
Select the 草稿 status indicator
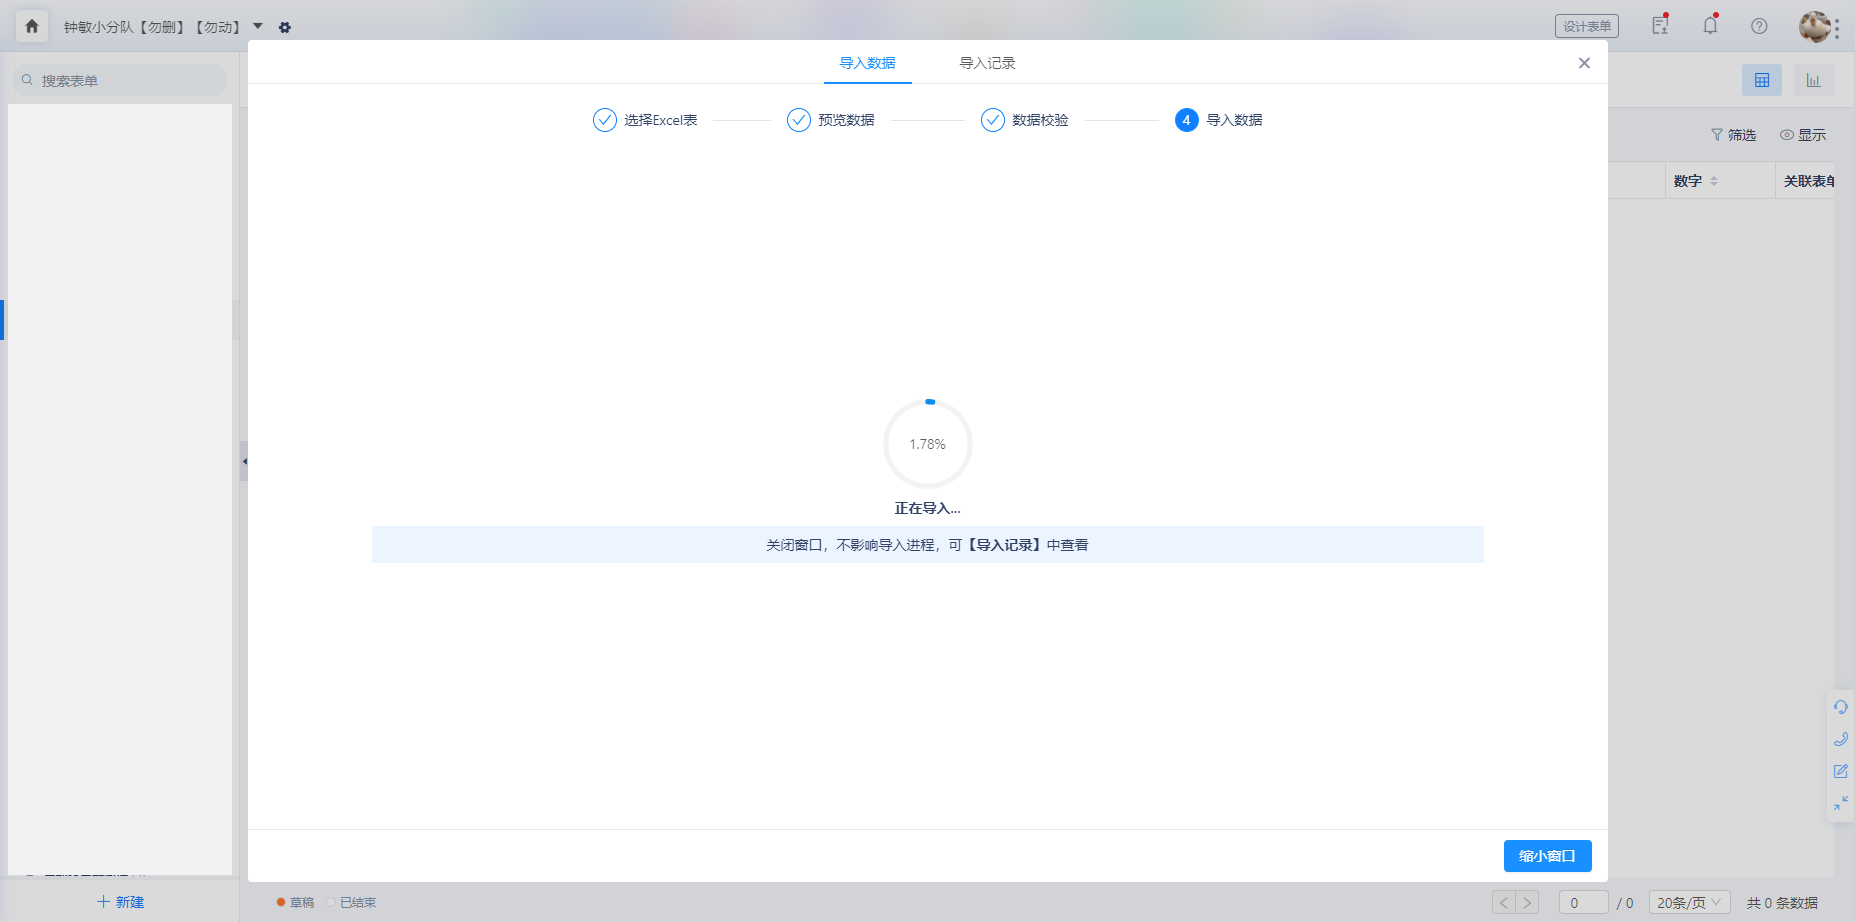click(296, 903)
